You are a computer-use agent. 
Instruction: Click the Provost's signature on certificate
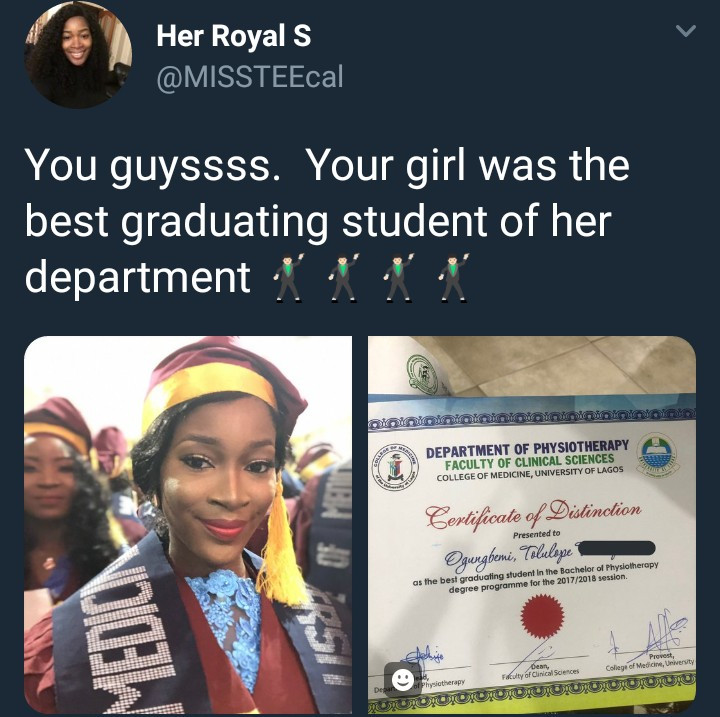point(652,635)
